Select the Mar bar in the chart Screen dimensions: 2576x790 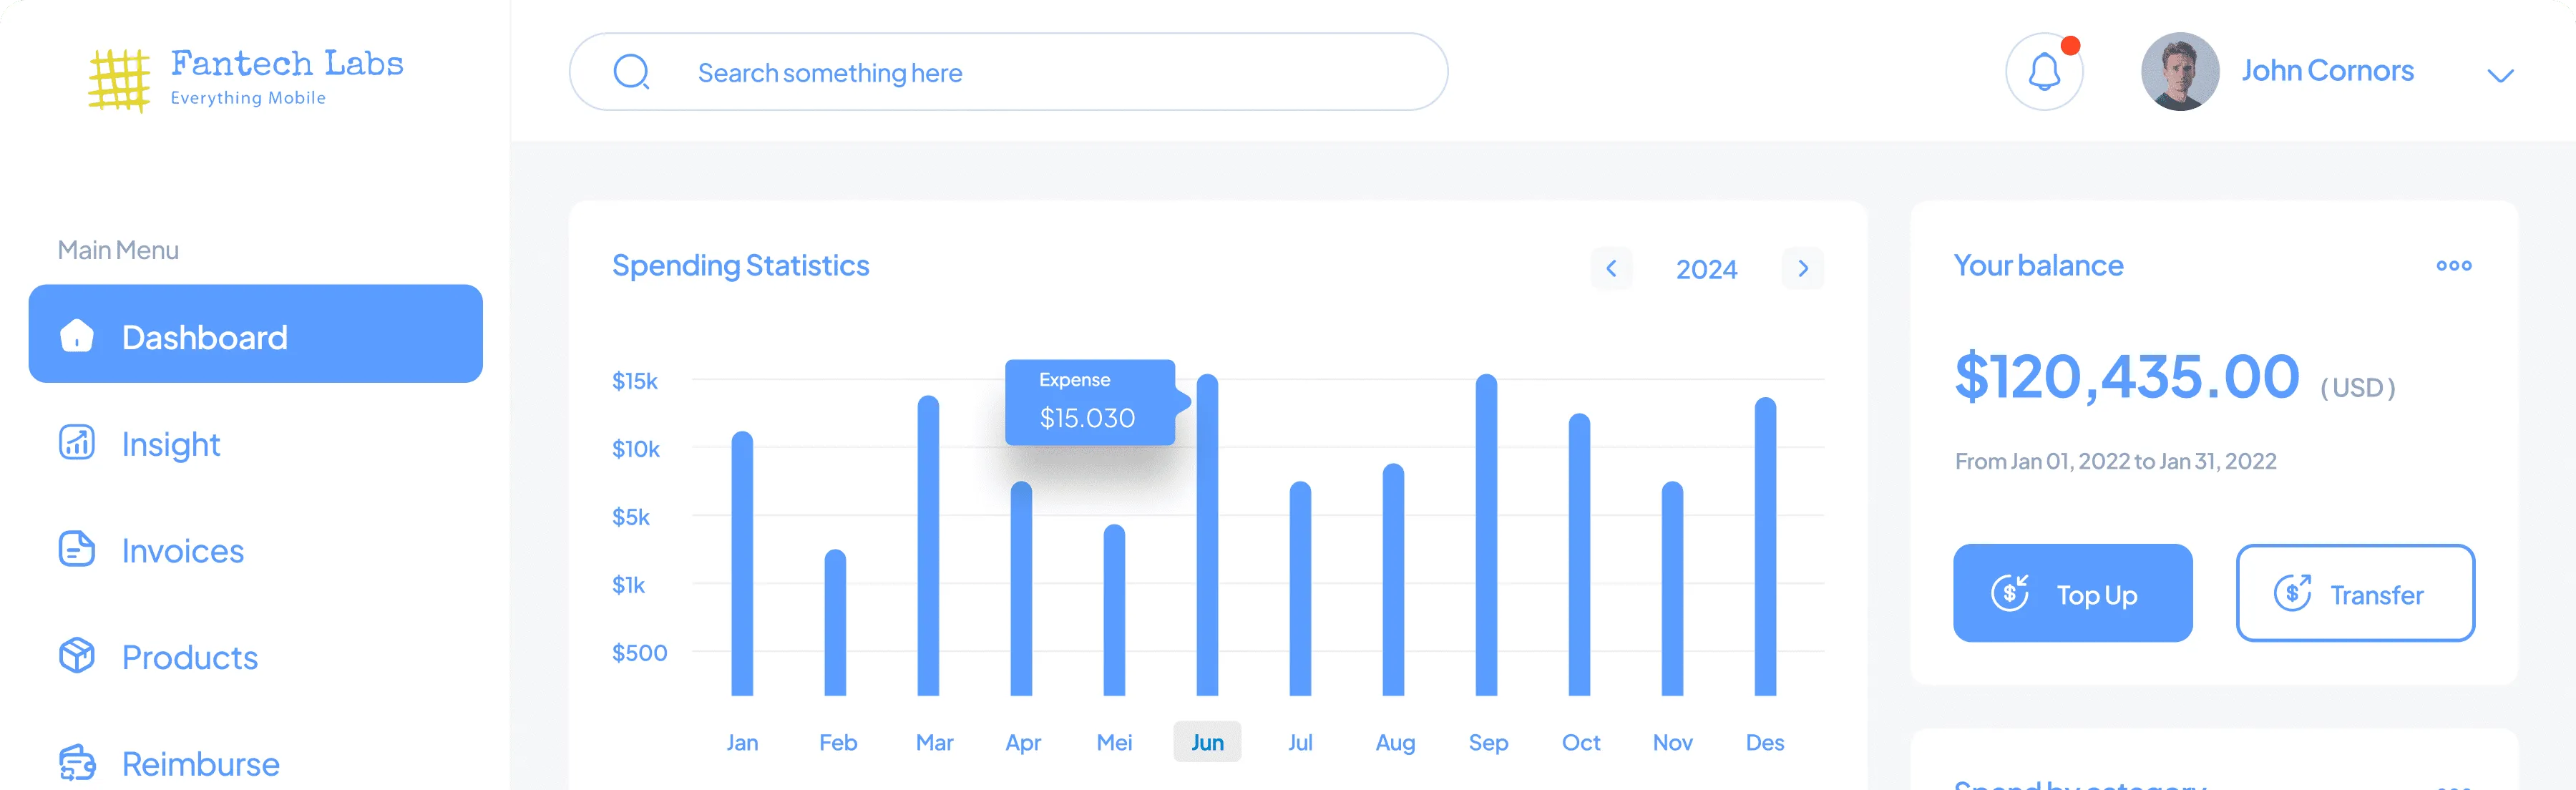click(x=928, y=545)
